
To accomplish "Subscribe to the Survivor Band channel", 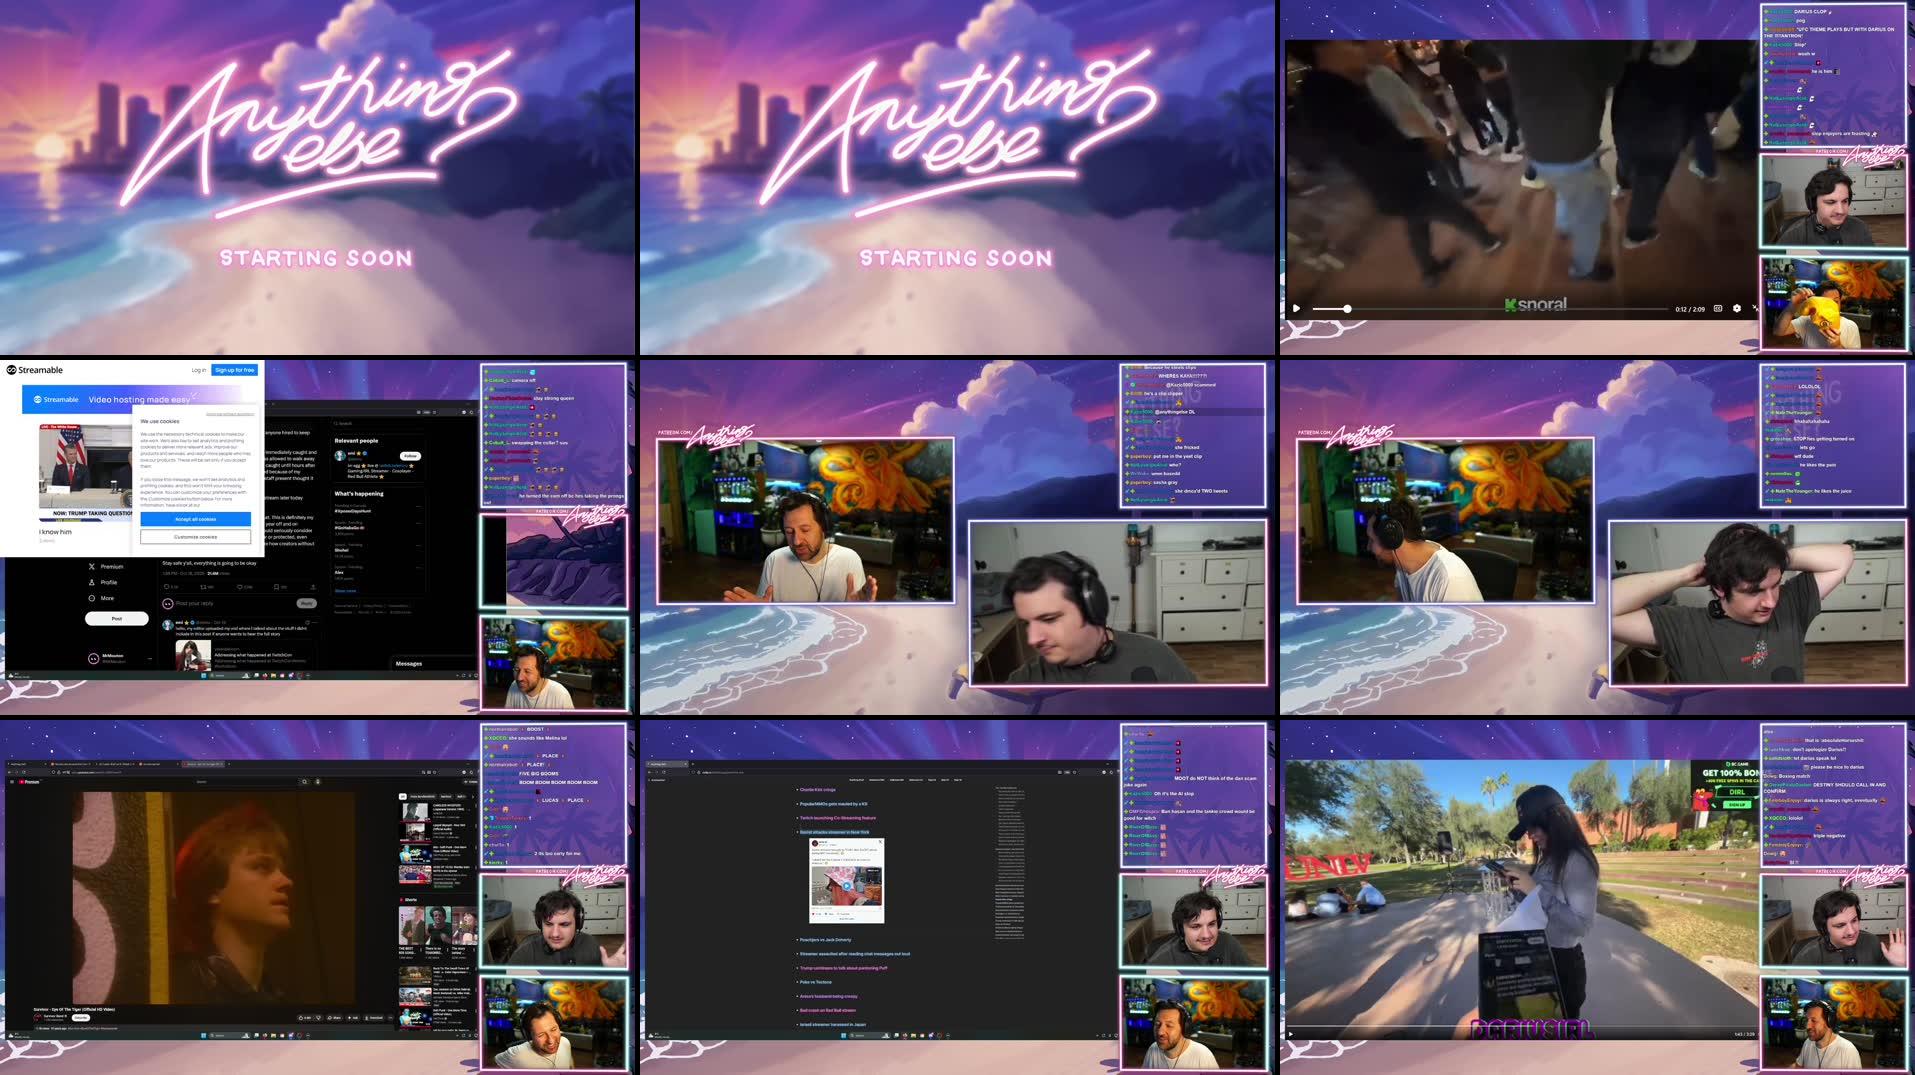I will click(x=81, y=1018).
